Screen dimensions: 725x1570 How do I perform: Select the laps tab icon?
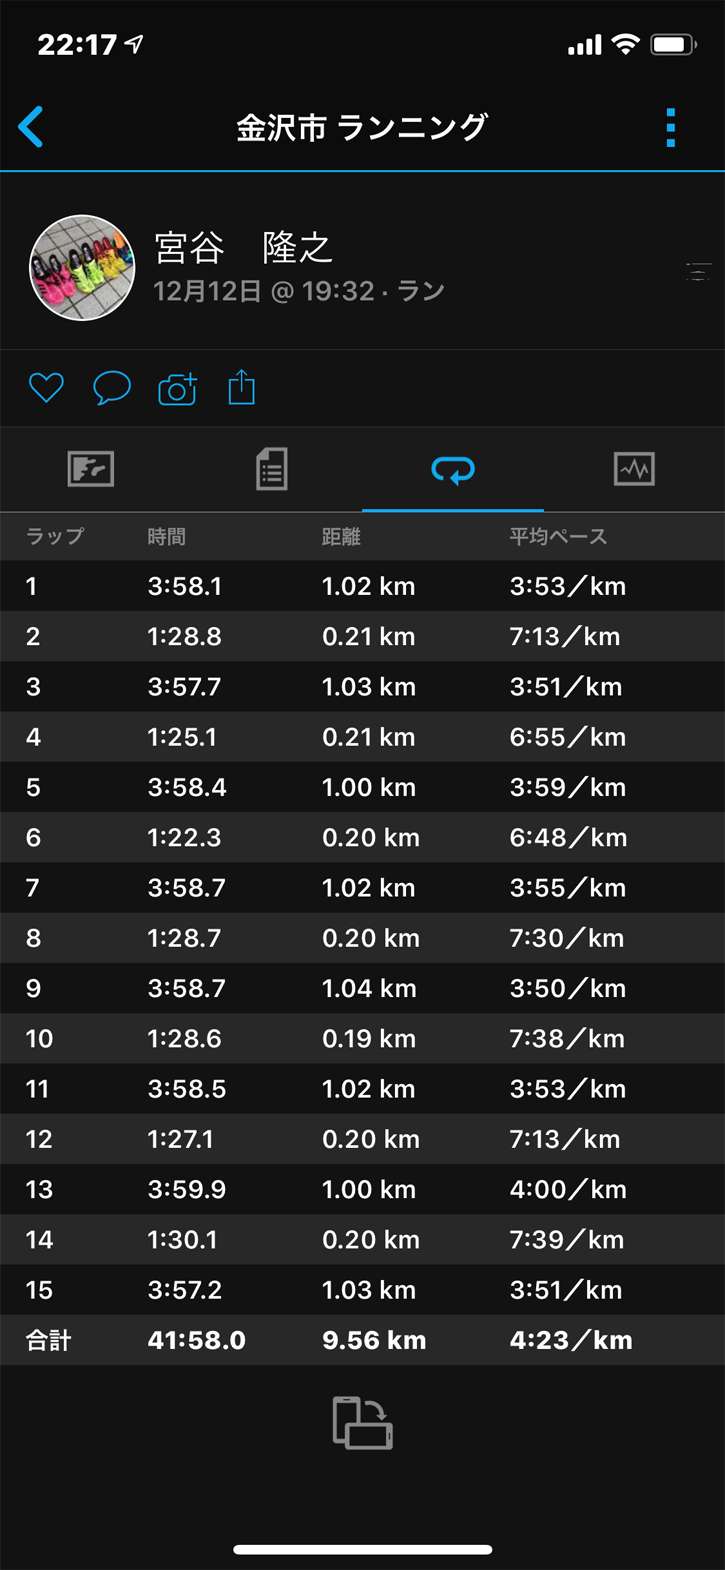[x=453, y=469]
